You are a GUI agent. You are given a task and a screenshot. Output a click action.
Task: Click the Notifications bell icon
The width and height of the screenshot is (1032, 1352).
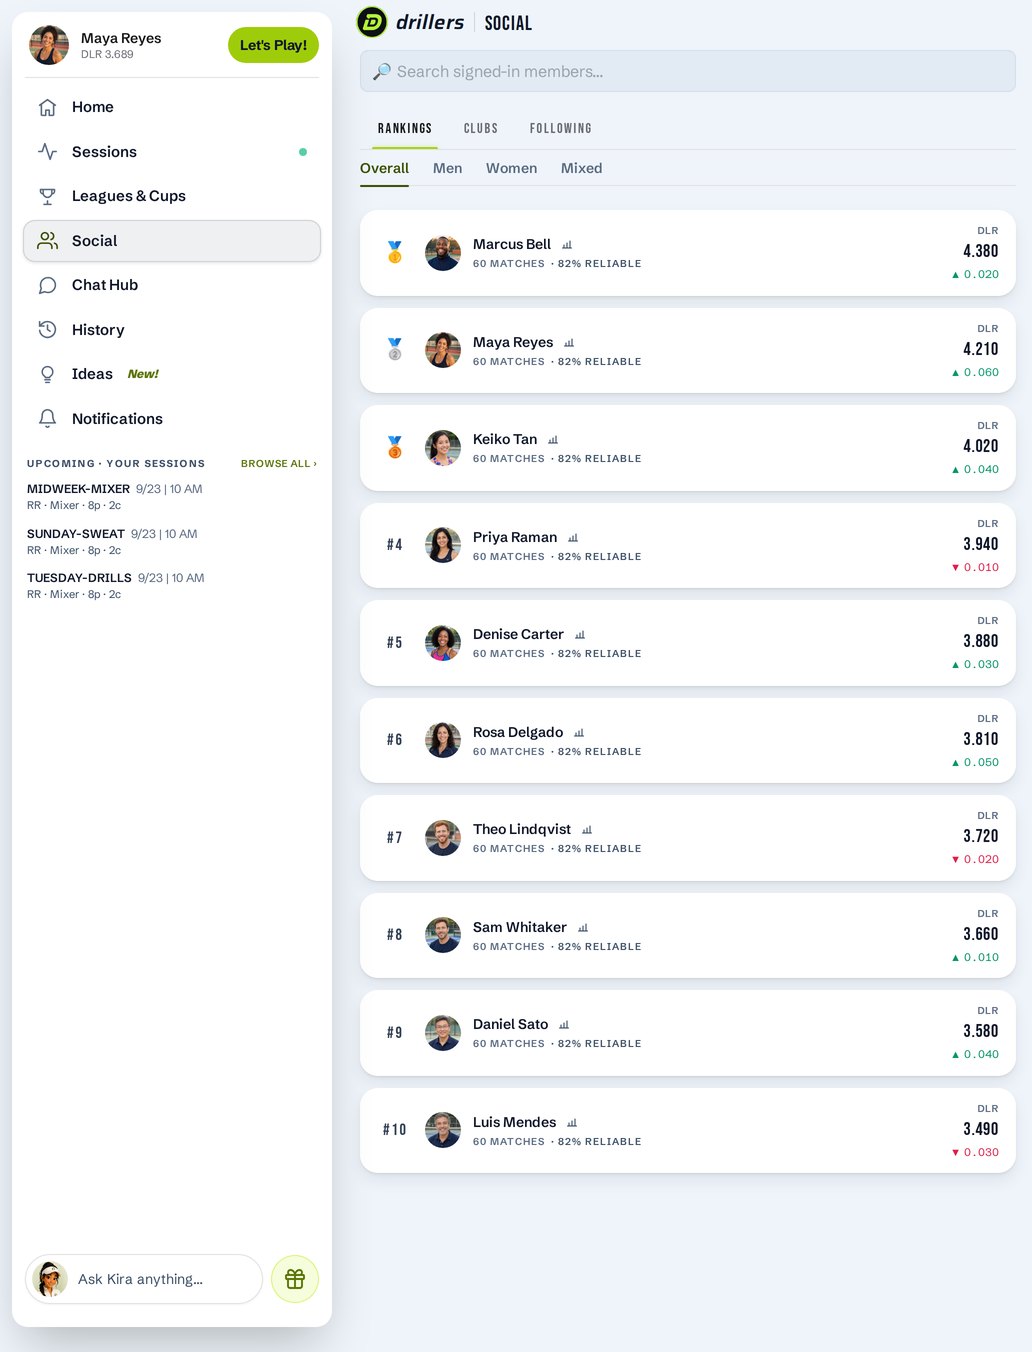[47, 419]
